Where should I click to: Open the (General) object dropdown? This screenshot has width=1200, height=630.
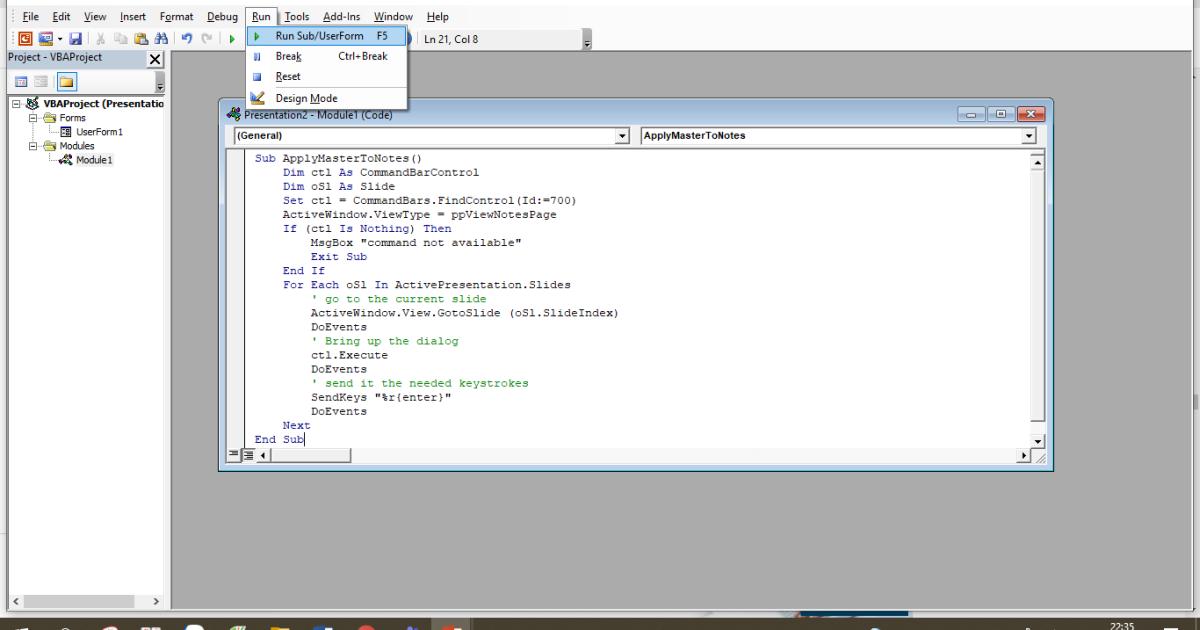(x=623, y=136)
